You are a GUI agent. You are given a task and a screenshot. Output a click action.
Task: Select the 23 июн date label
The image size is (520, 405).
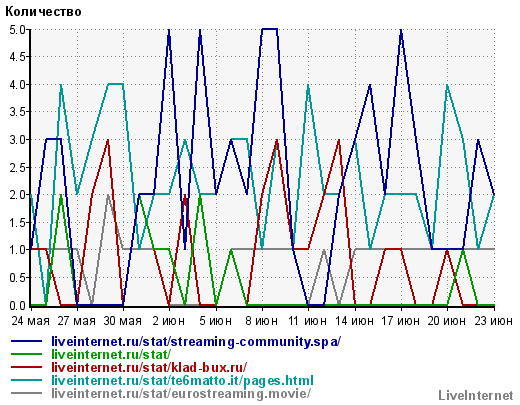pyautogui.click(x=493, y=321)
